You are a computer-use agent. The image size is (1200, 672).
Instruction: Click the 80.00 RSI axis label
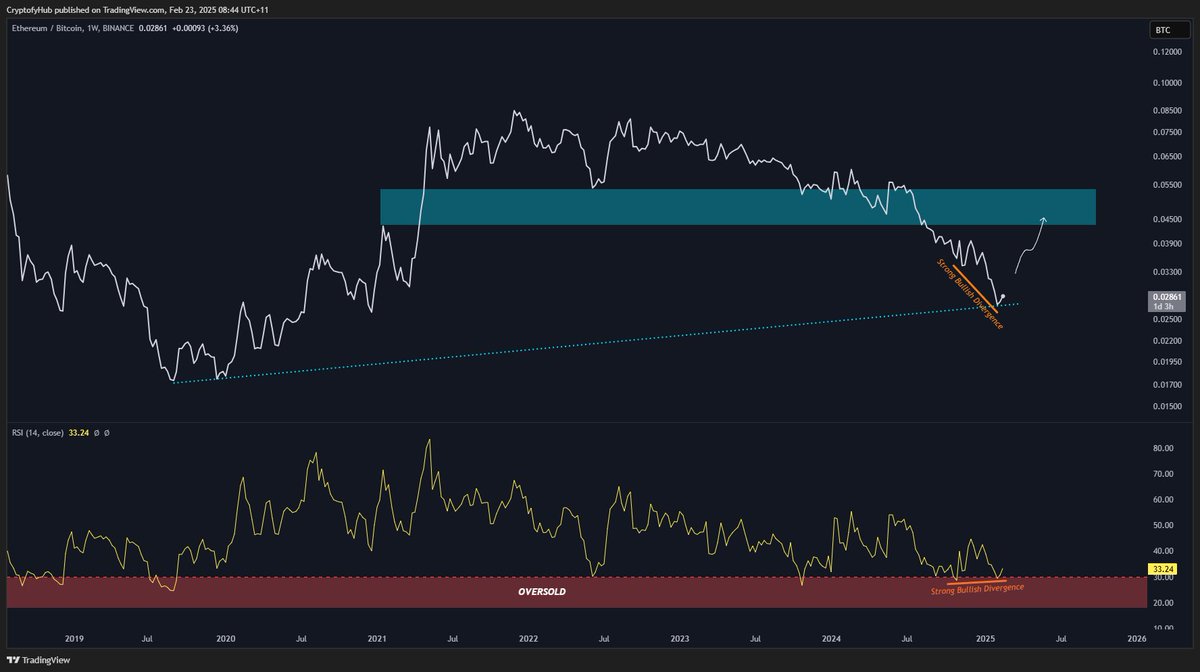1163,449
